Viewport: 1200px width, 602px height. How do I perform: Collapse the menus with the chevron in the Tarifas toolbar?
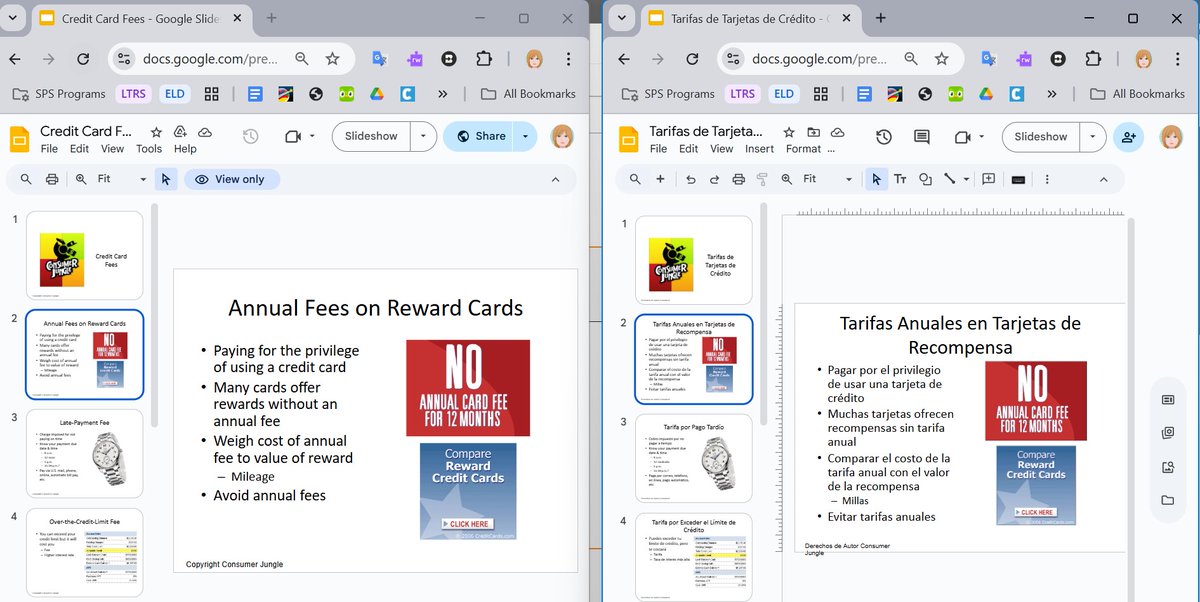tap(1104, 179)
